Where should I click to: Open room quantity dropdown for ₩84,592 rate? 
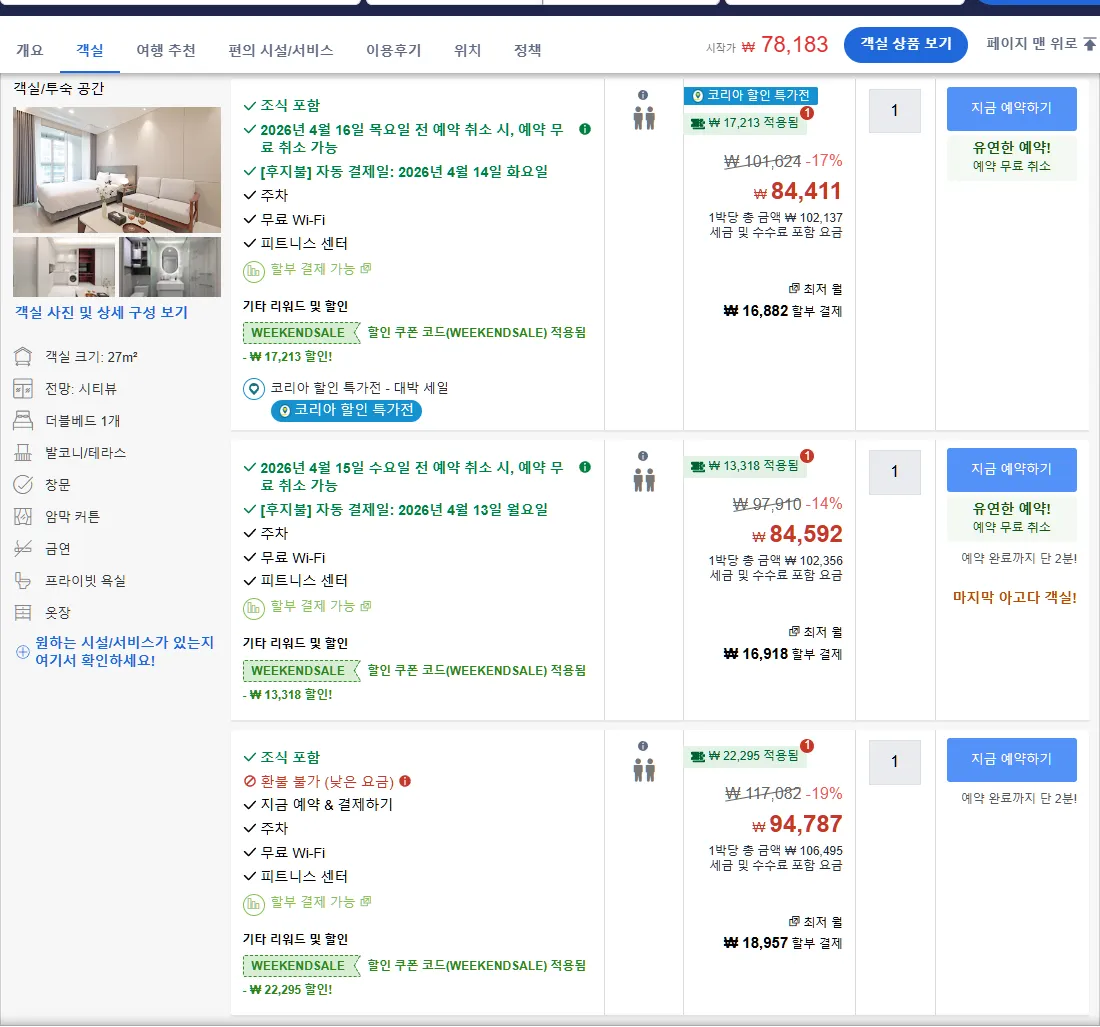[x=894, y=472]
